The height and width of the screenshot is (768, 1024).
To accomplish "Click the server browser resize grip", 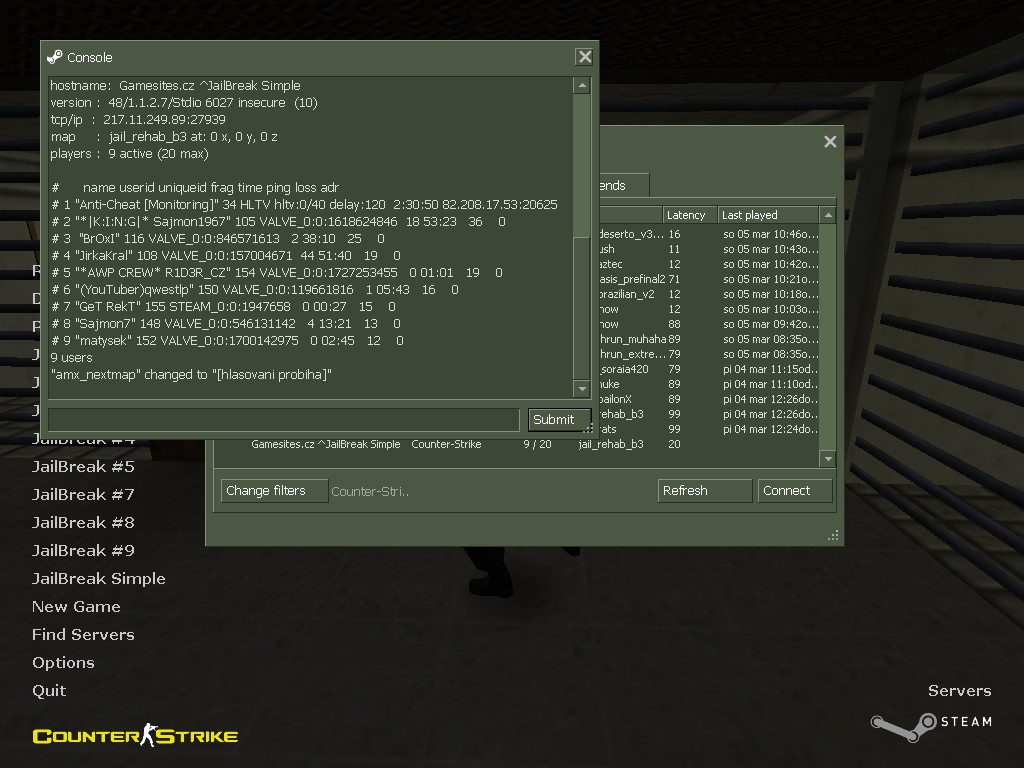I will [x=833, y=536].
